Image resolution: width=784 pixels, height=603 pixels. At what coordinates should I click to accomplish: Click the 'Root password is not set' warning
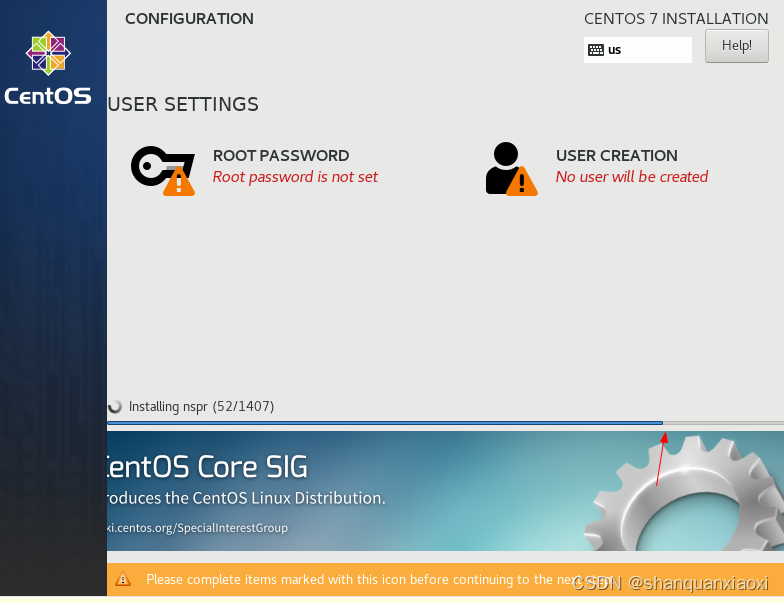point(295,177)
